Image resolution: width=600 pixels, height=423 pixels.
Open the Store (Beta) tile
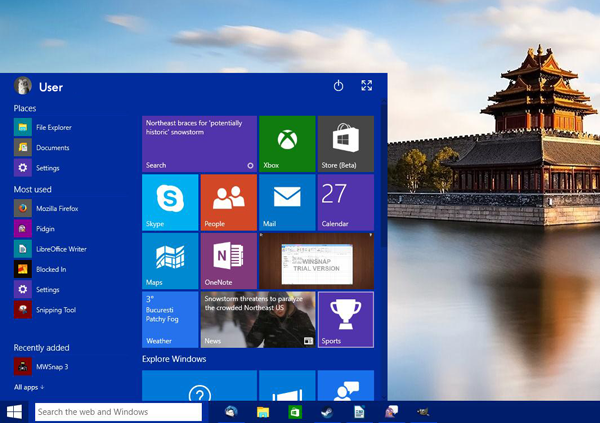coord(346,144)
